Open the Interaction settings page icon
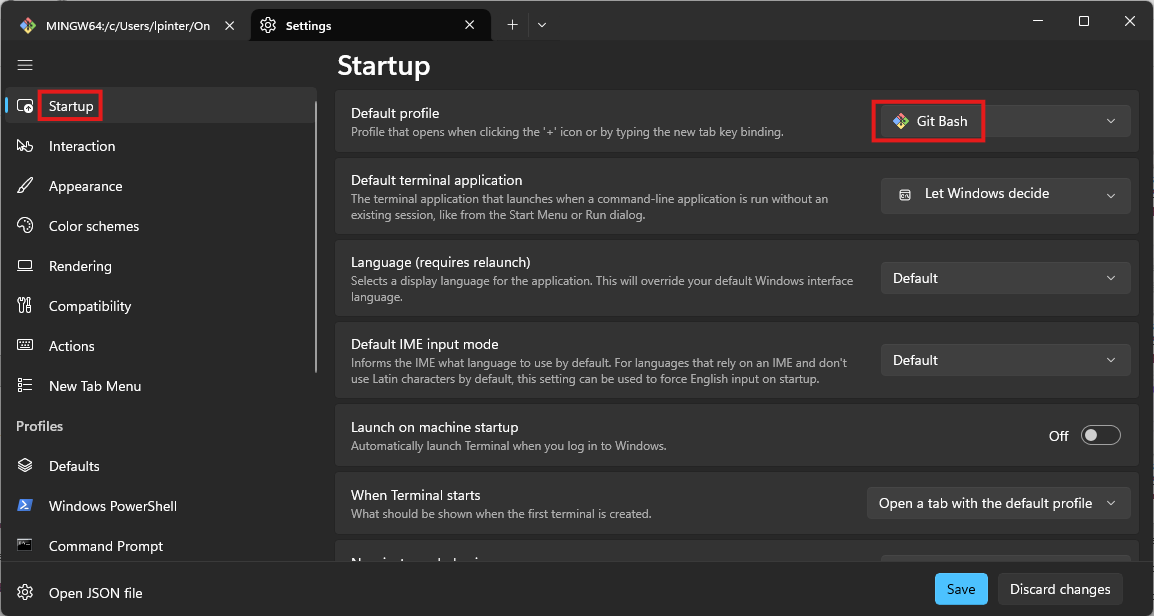The height and width of the screenshot is (616, 1154). 26,146
